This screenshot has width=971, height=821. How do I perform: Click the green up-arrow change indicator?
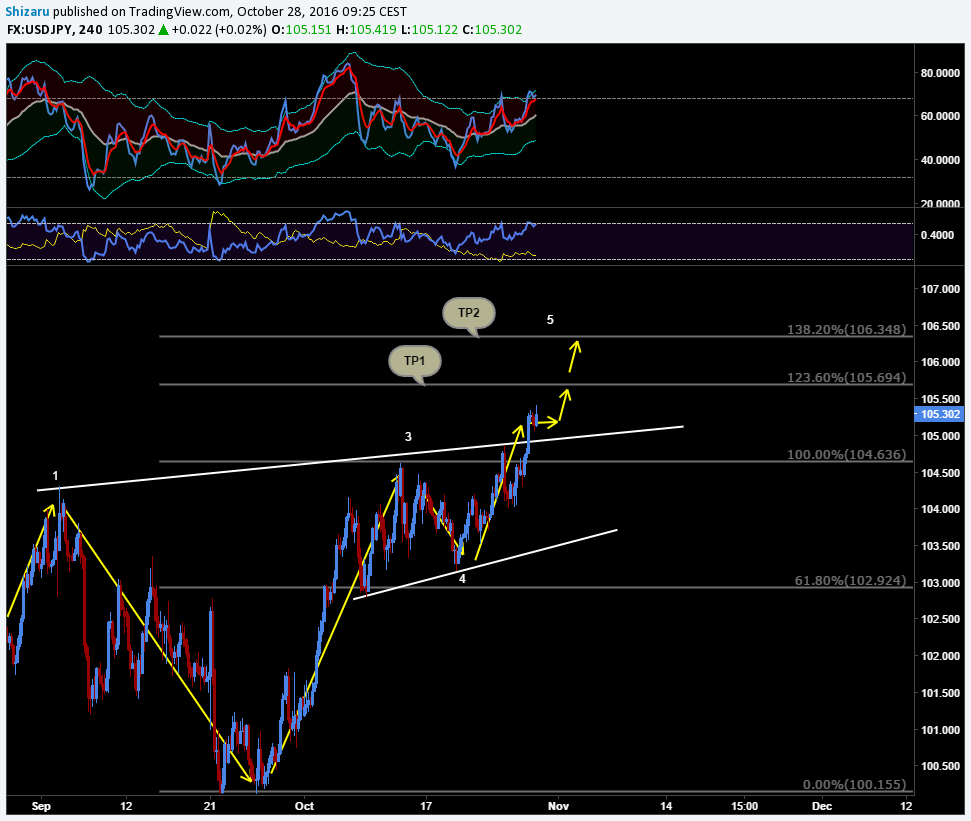click(163, 30)
